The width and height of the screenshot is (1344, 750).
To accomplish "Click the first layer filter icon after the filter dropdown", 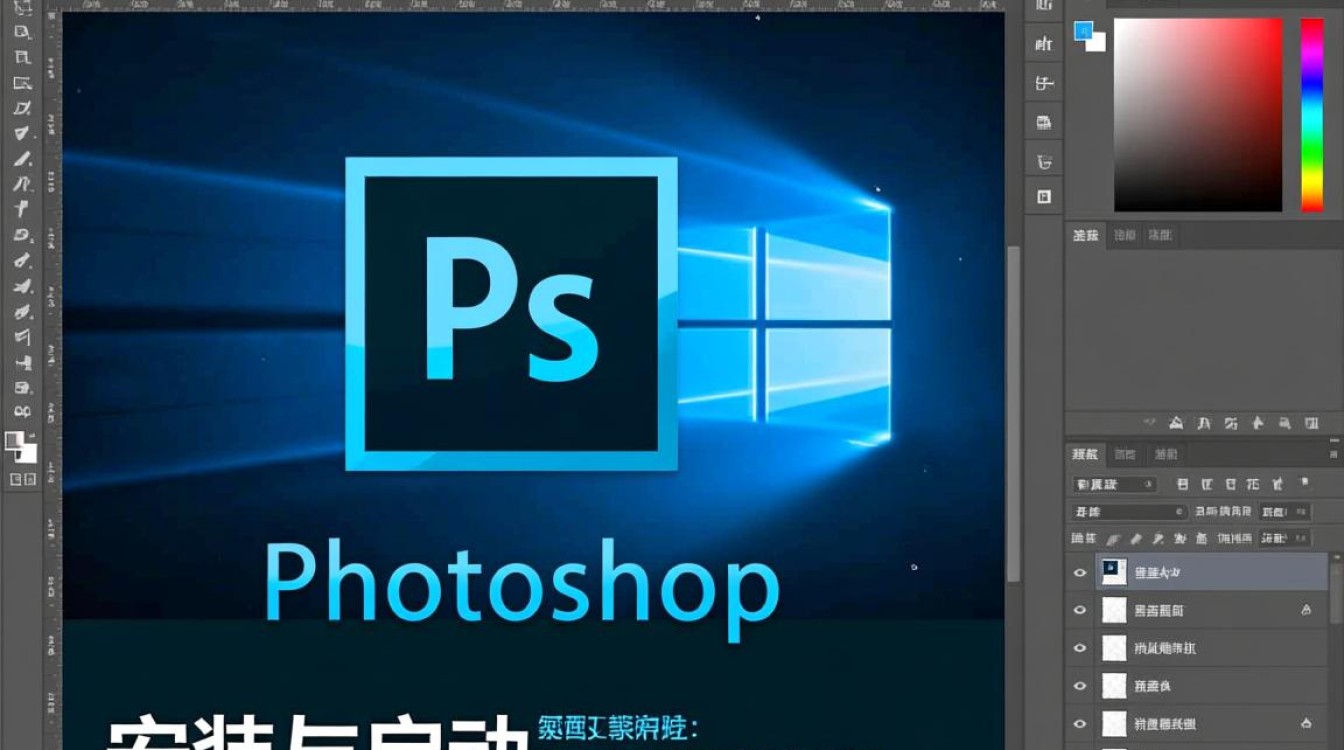I will click(x=1183, y=484).
